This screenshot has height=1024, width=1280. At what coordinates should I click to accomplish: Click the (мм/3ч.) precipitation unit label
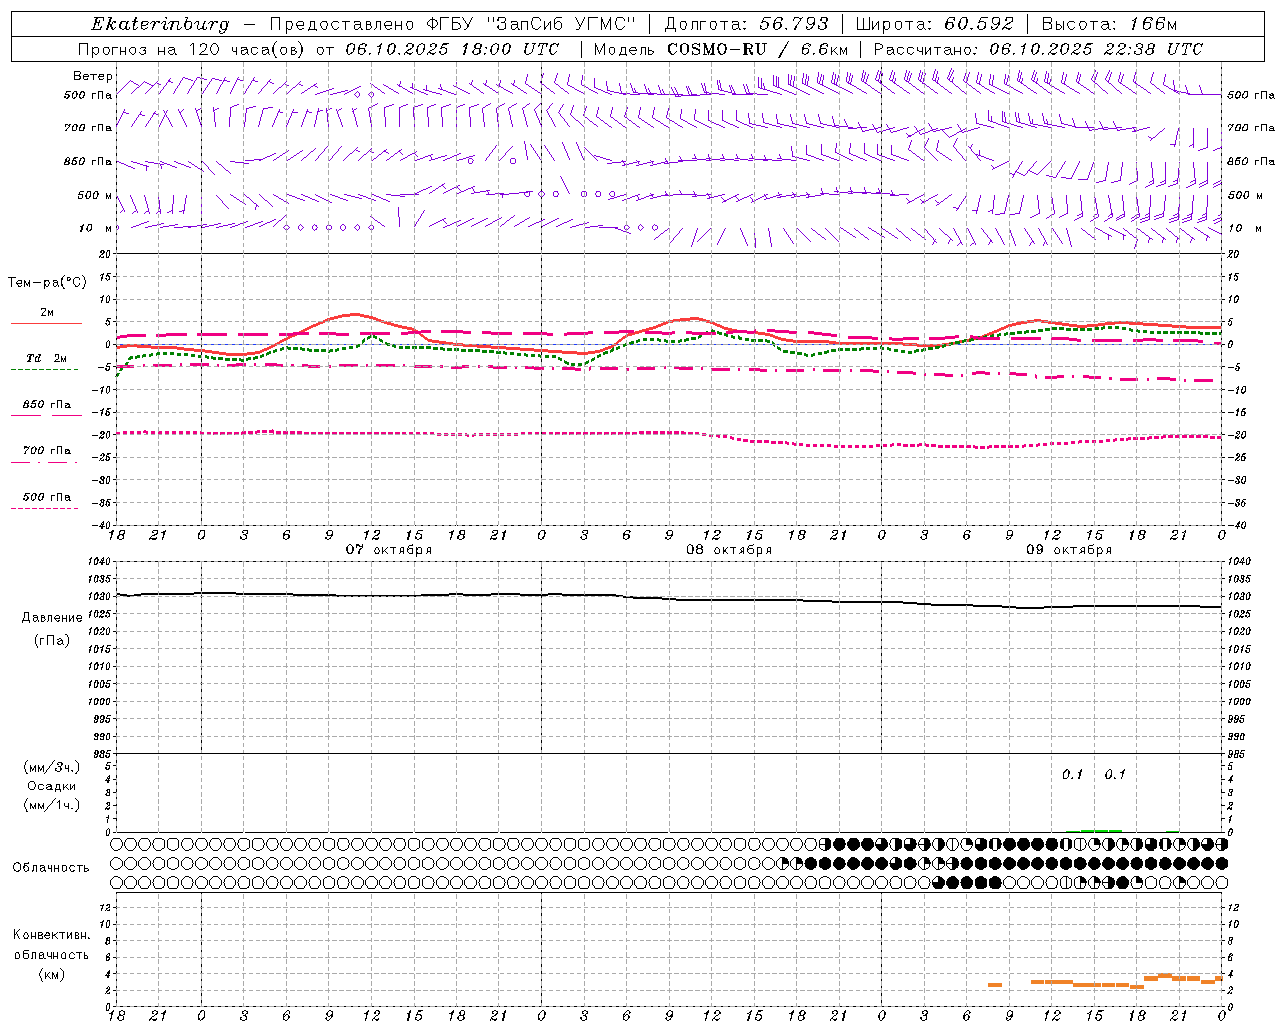pos(52,767)
